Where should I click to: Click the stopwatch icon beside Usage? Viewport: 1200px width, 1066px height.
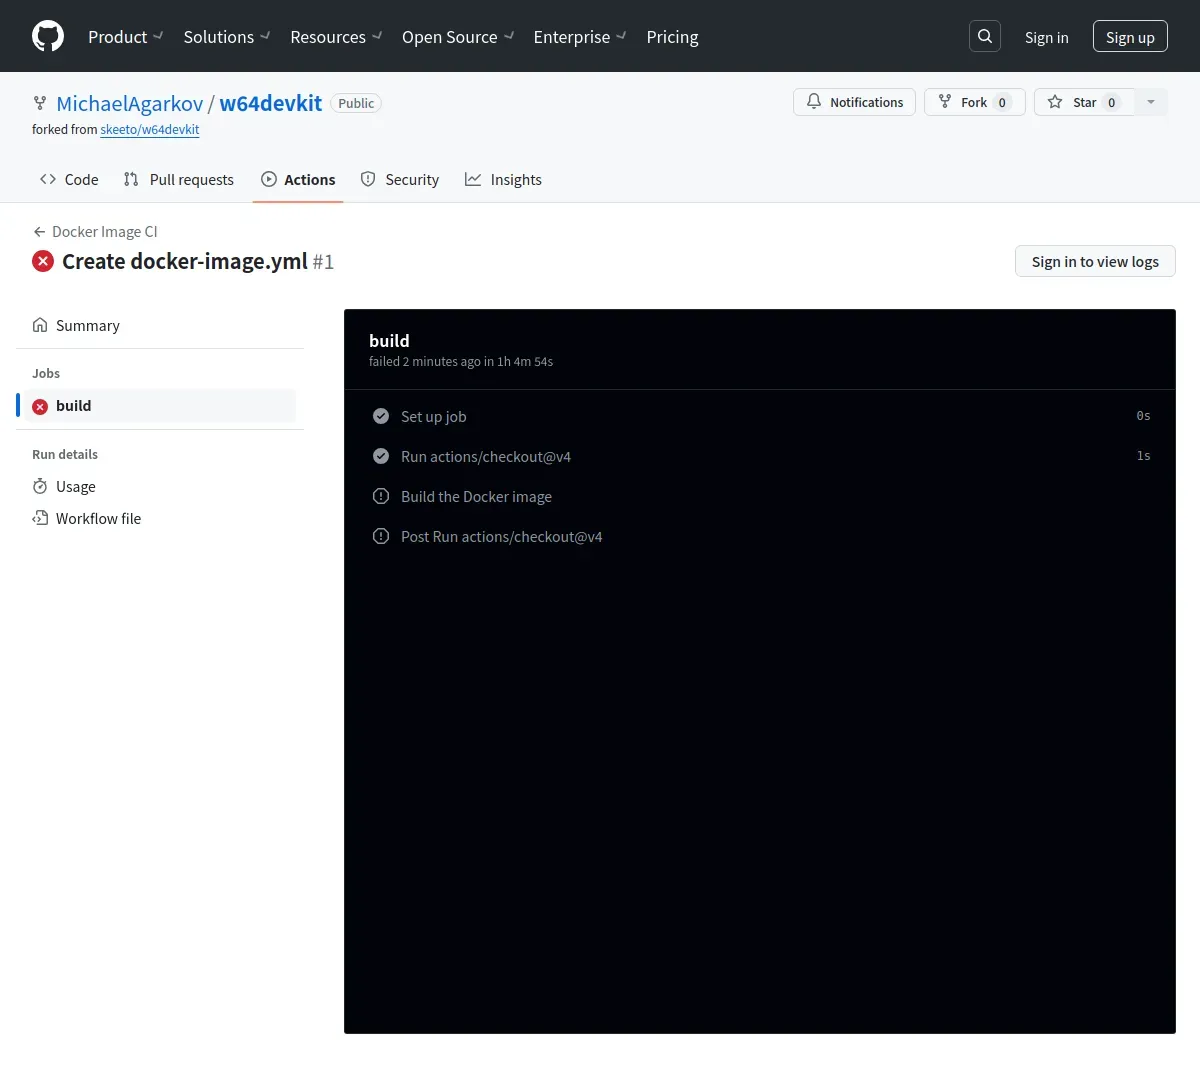click(40, 486)
